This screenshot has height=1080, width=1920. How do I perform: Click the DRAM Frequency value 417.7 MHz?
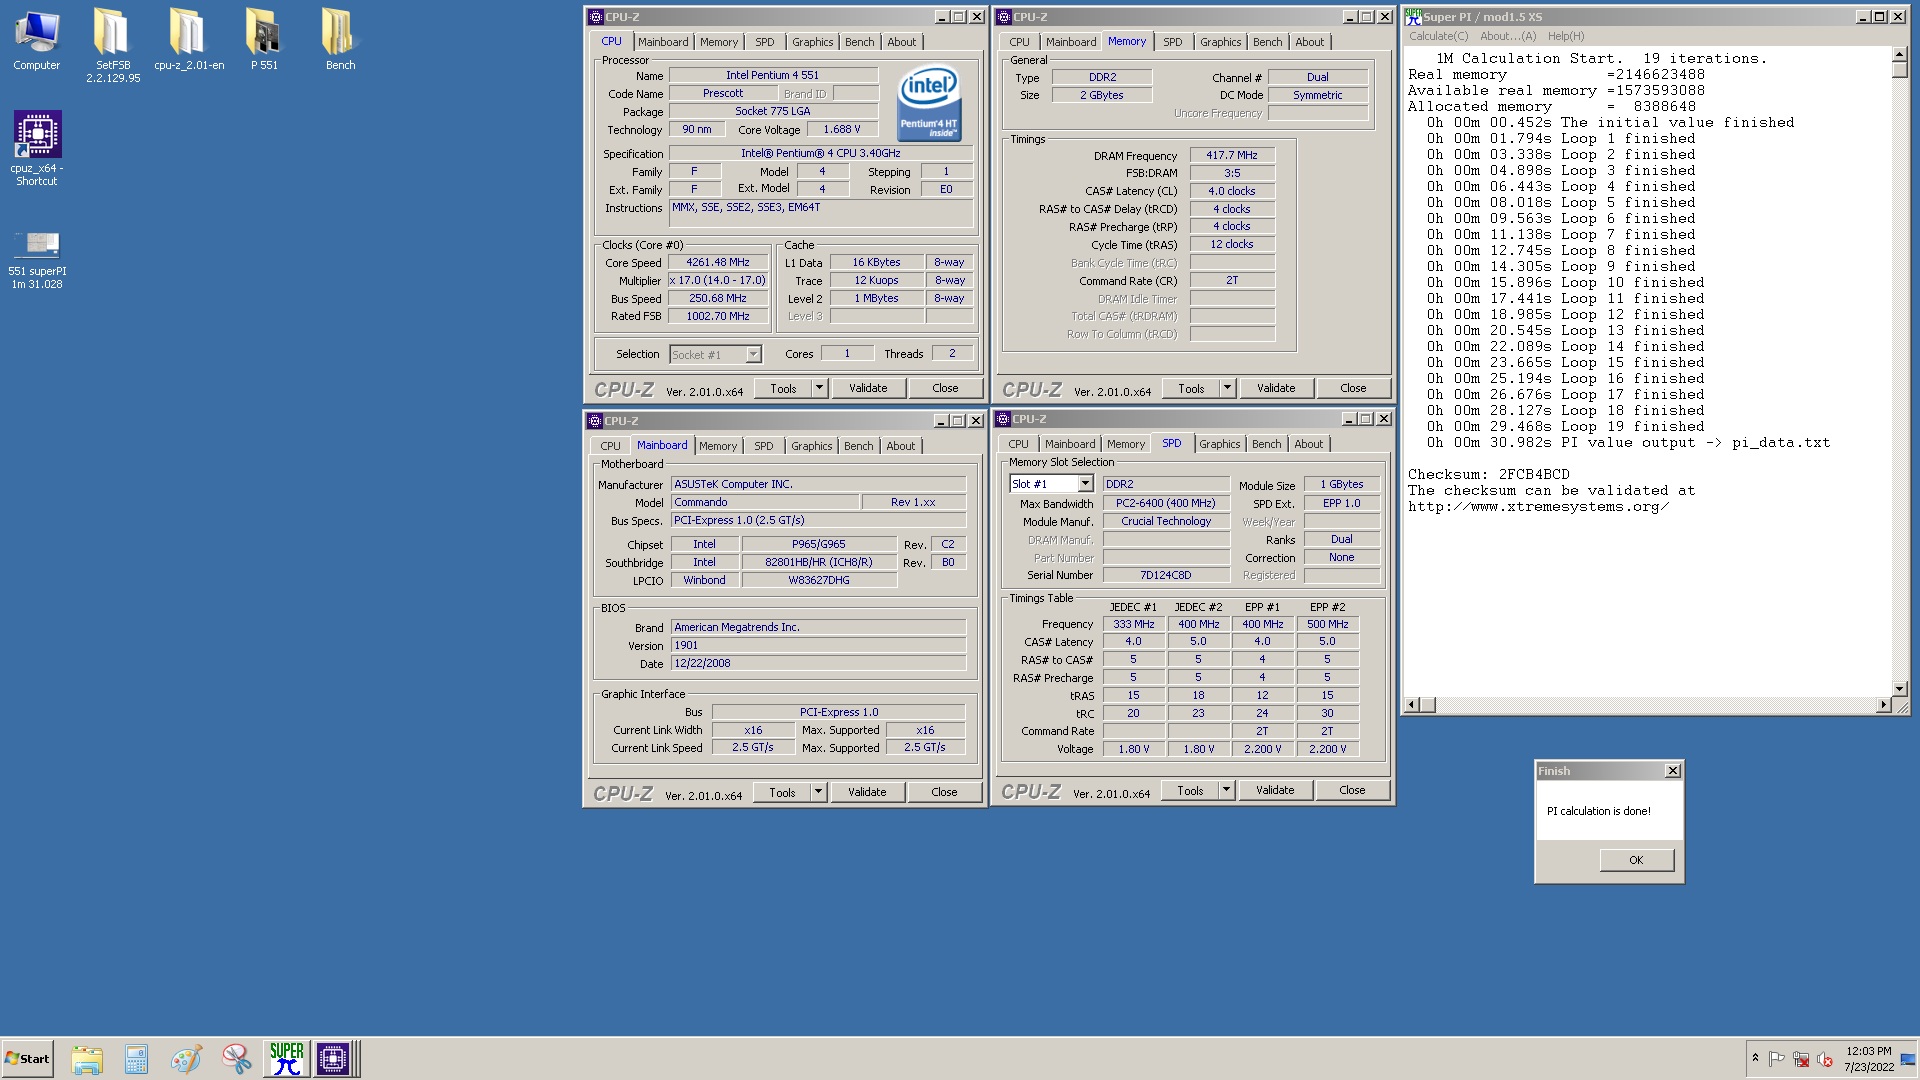pyautogui.click(x=1232, y=155)
